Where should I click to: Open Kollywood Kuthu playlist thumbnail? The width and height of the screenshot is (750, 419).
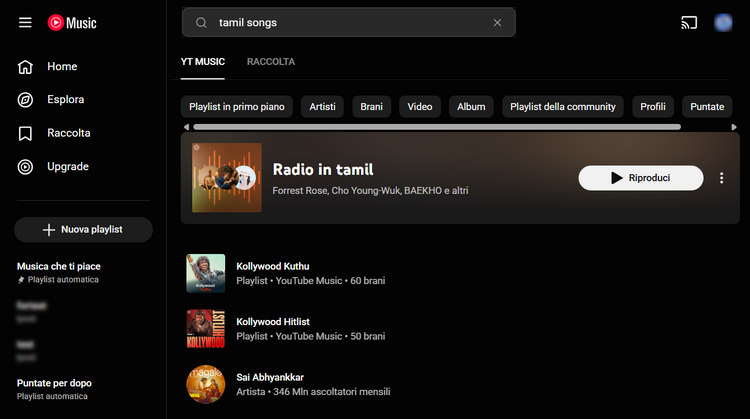pos(206,273)
